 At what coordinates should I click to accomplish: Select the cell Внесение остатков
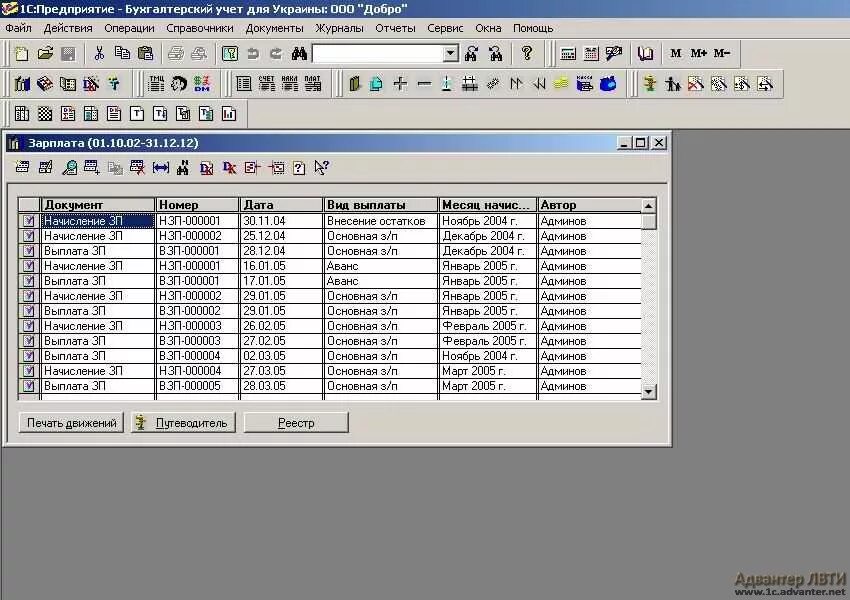(381, 221)
